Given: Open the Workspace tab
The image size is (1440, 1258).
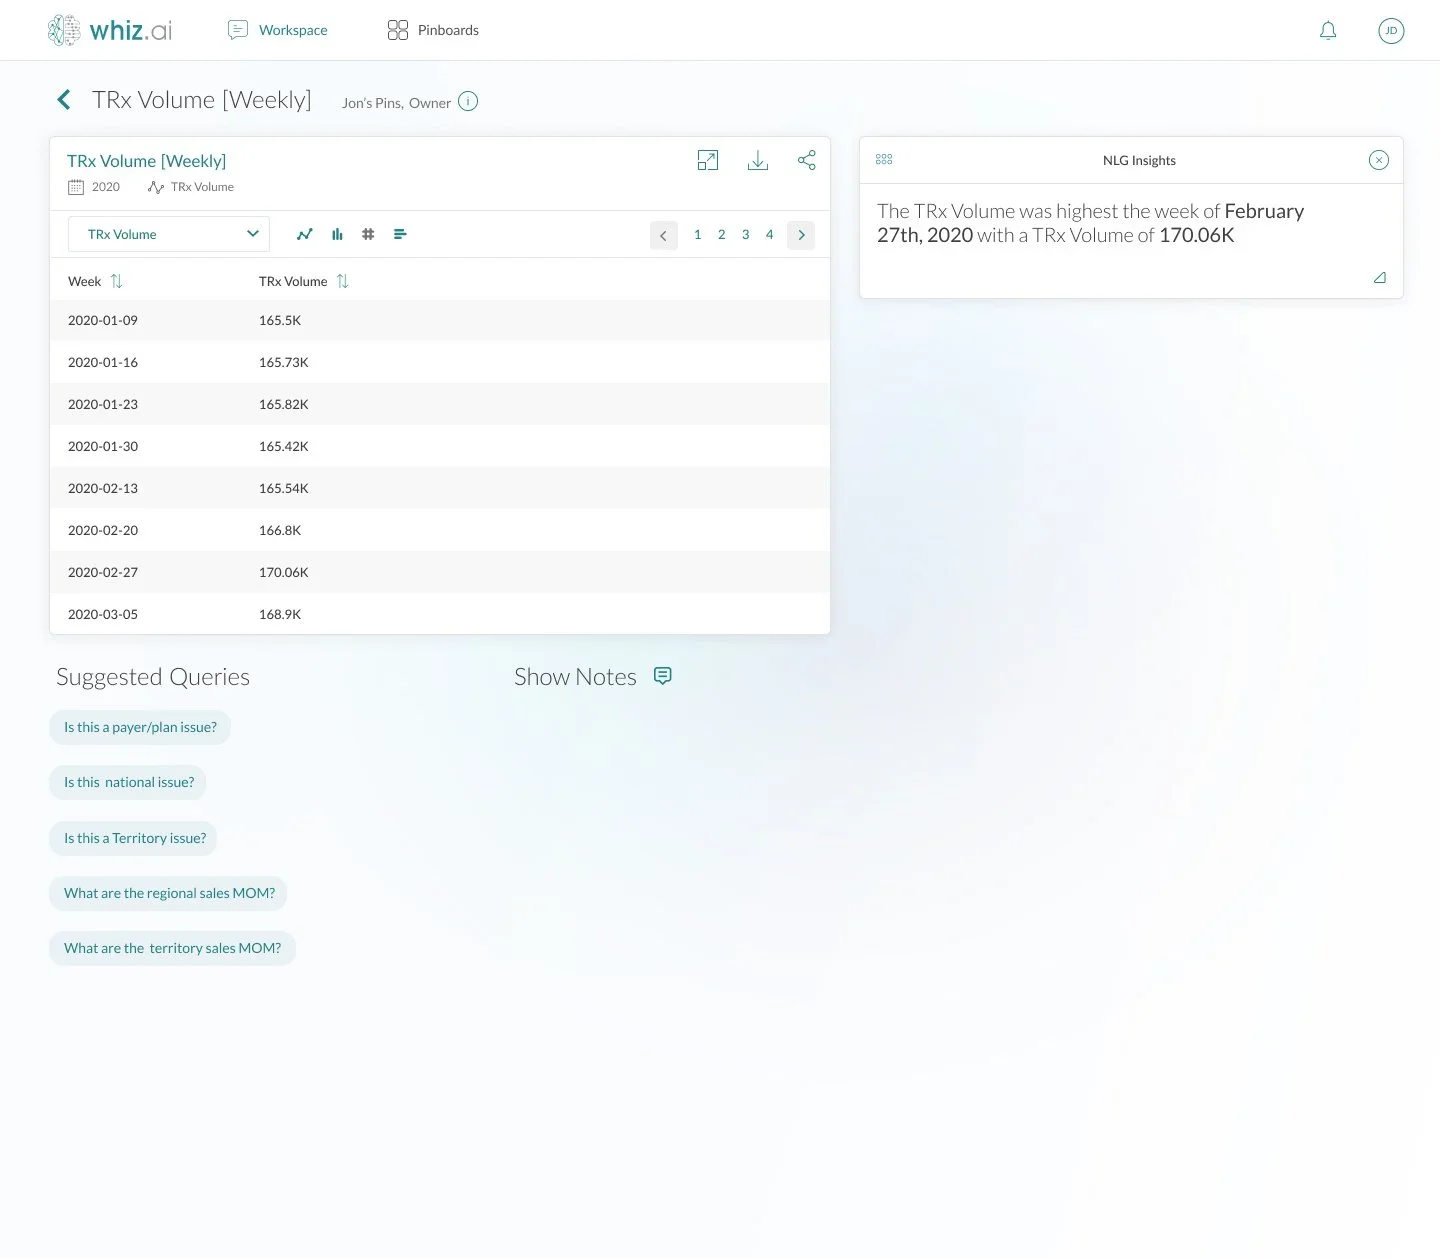Looking at the screenshot, I should pos(278,30).
